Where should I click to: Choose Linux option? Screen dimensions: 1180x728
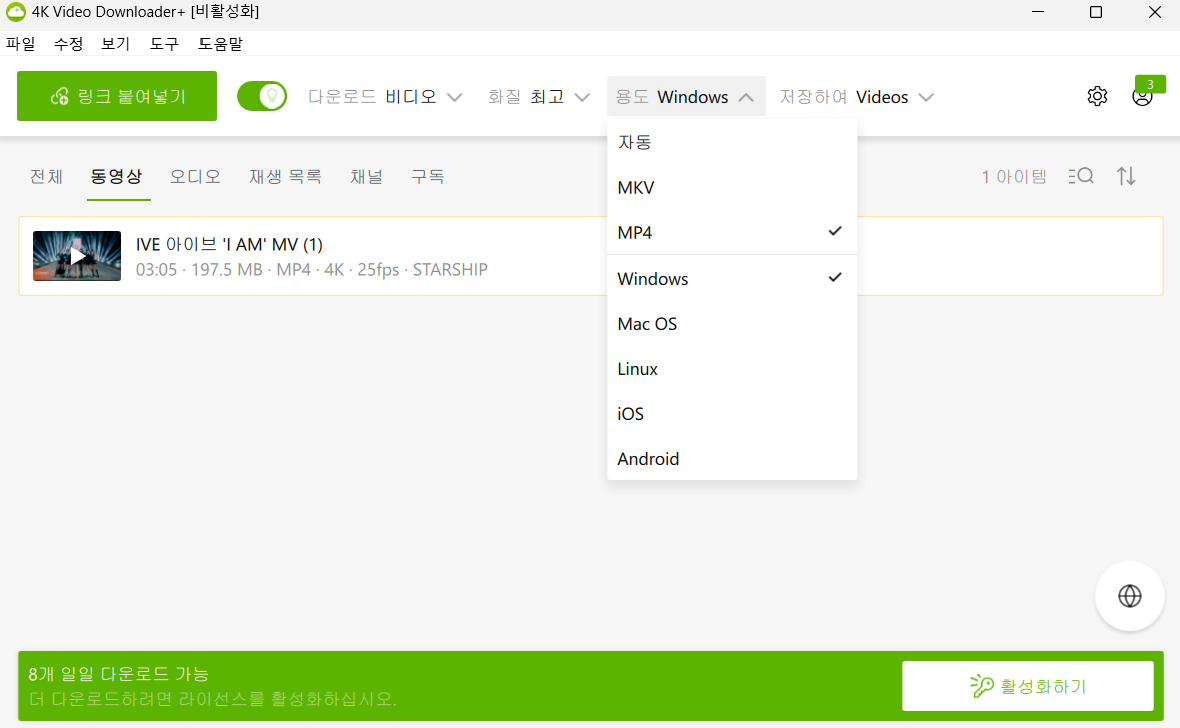tap(731, 369)
